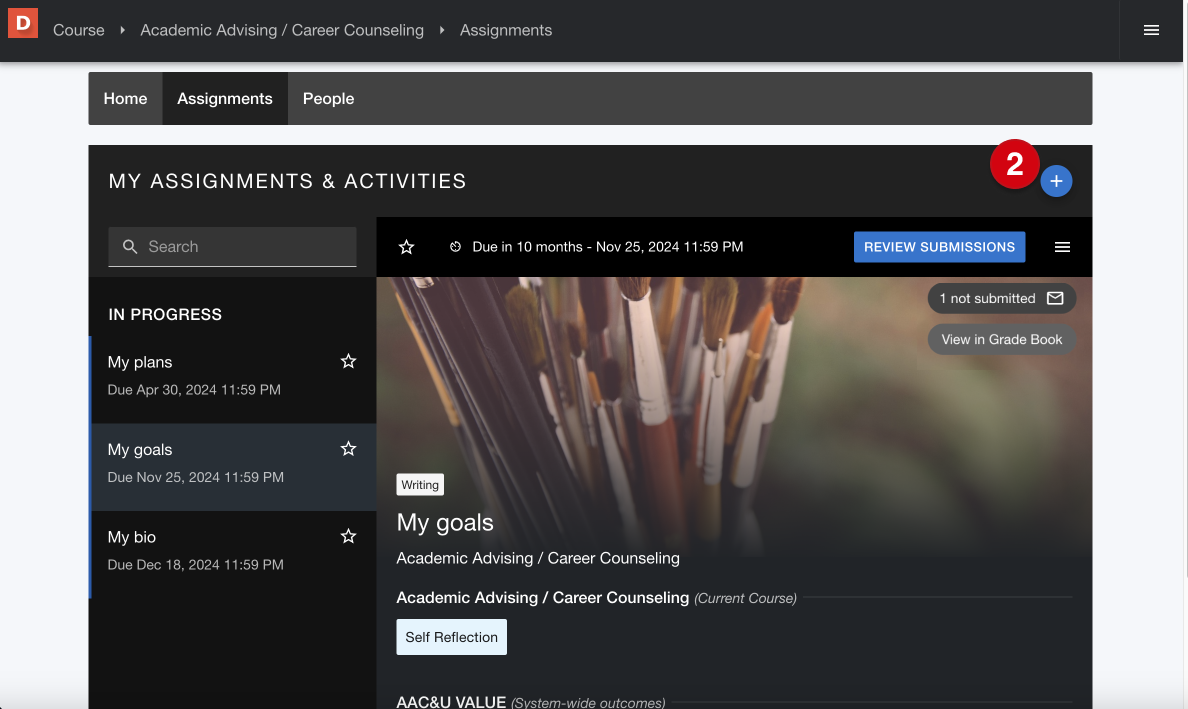
Task: Switch to the Home tab
Action: pyautogui.click(x=125, y=98)
